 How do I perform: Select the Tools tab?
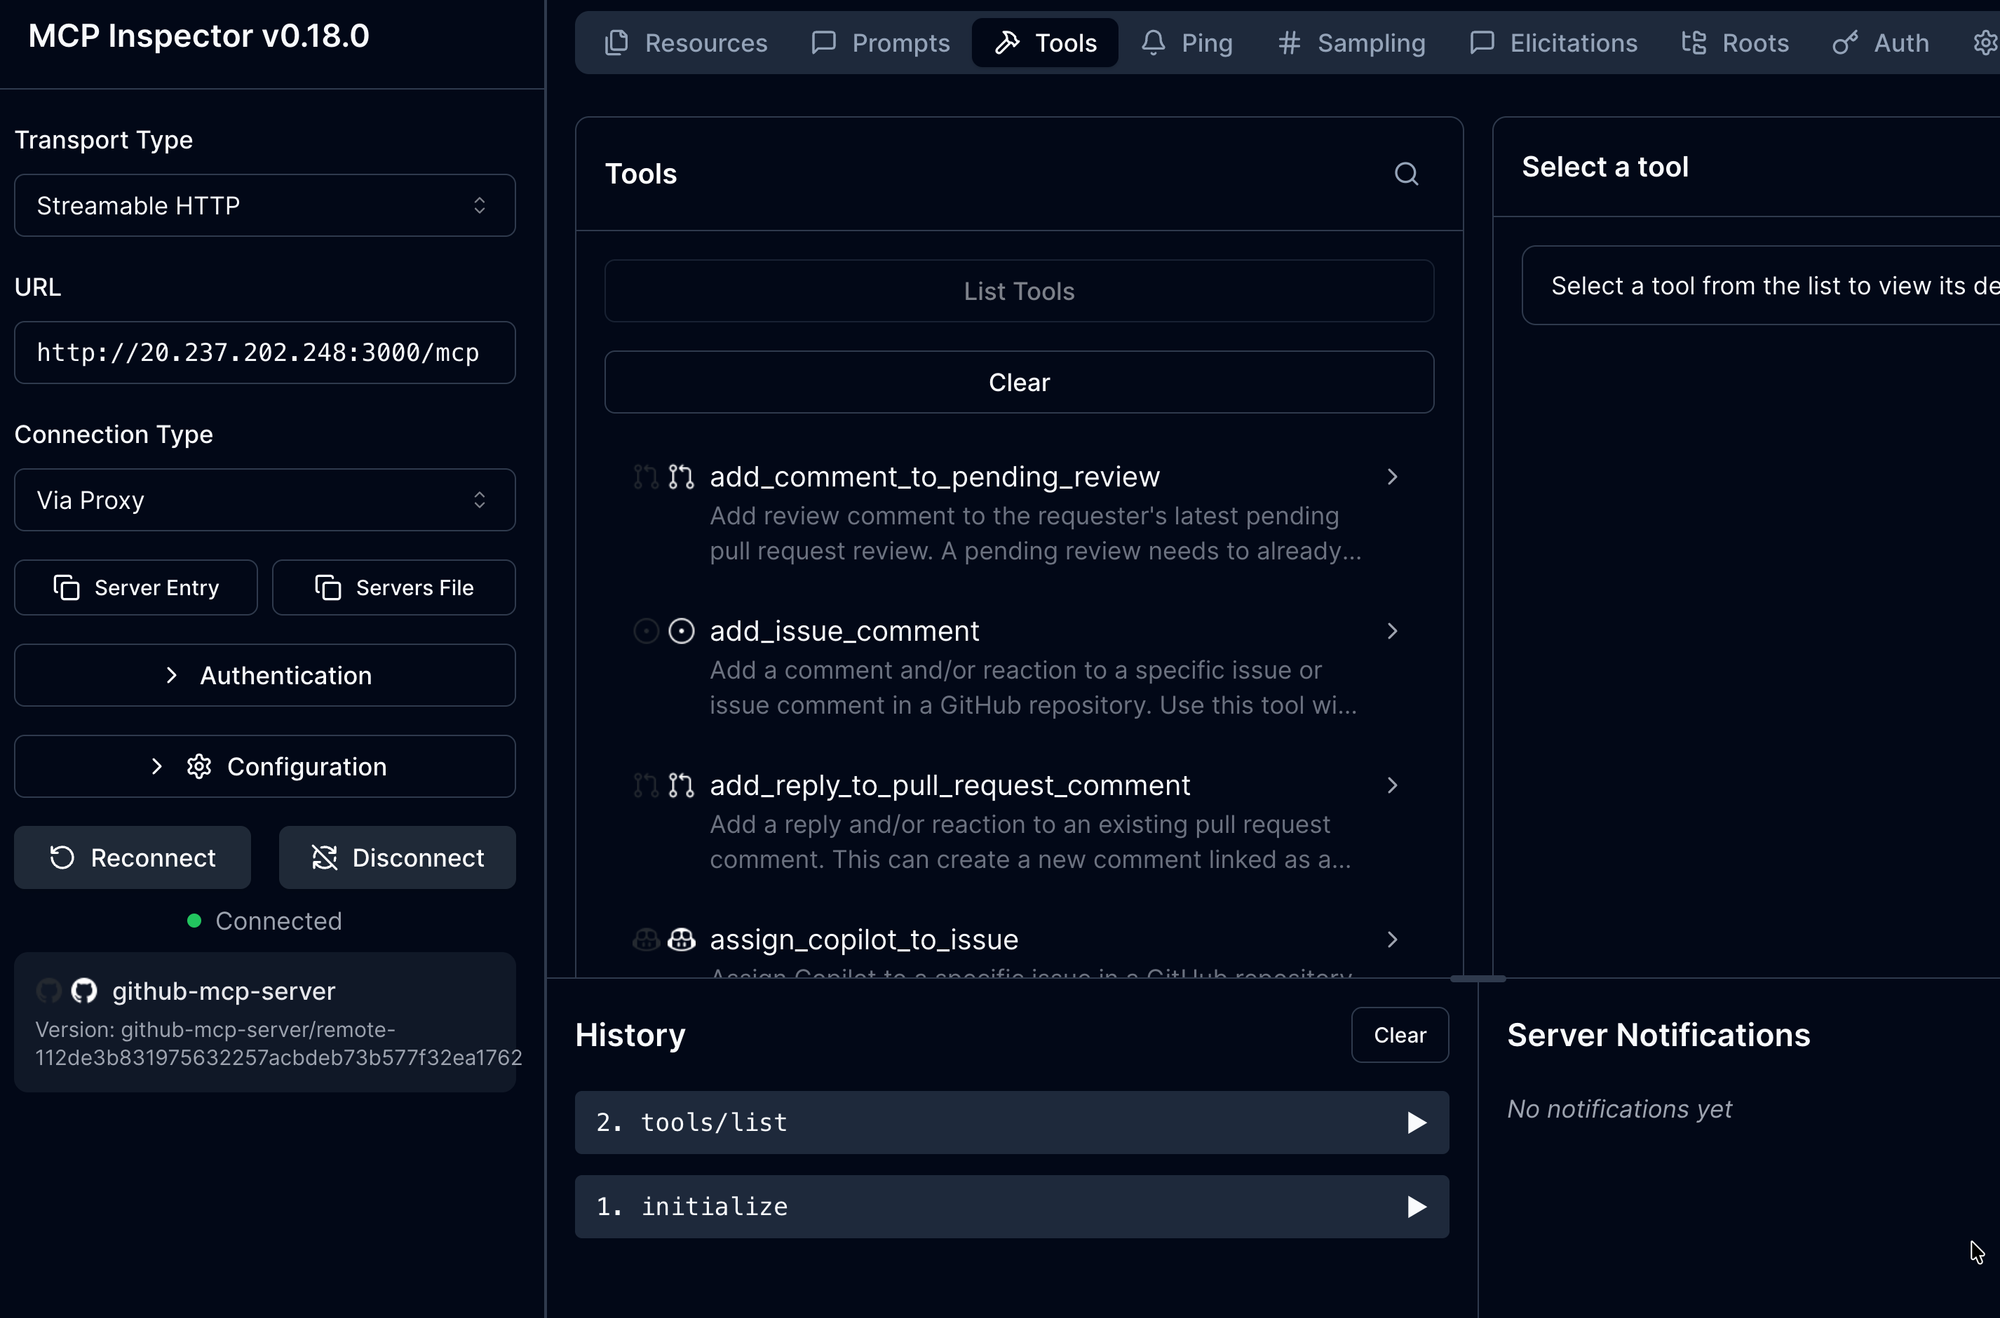(1045, 43)
